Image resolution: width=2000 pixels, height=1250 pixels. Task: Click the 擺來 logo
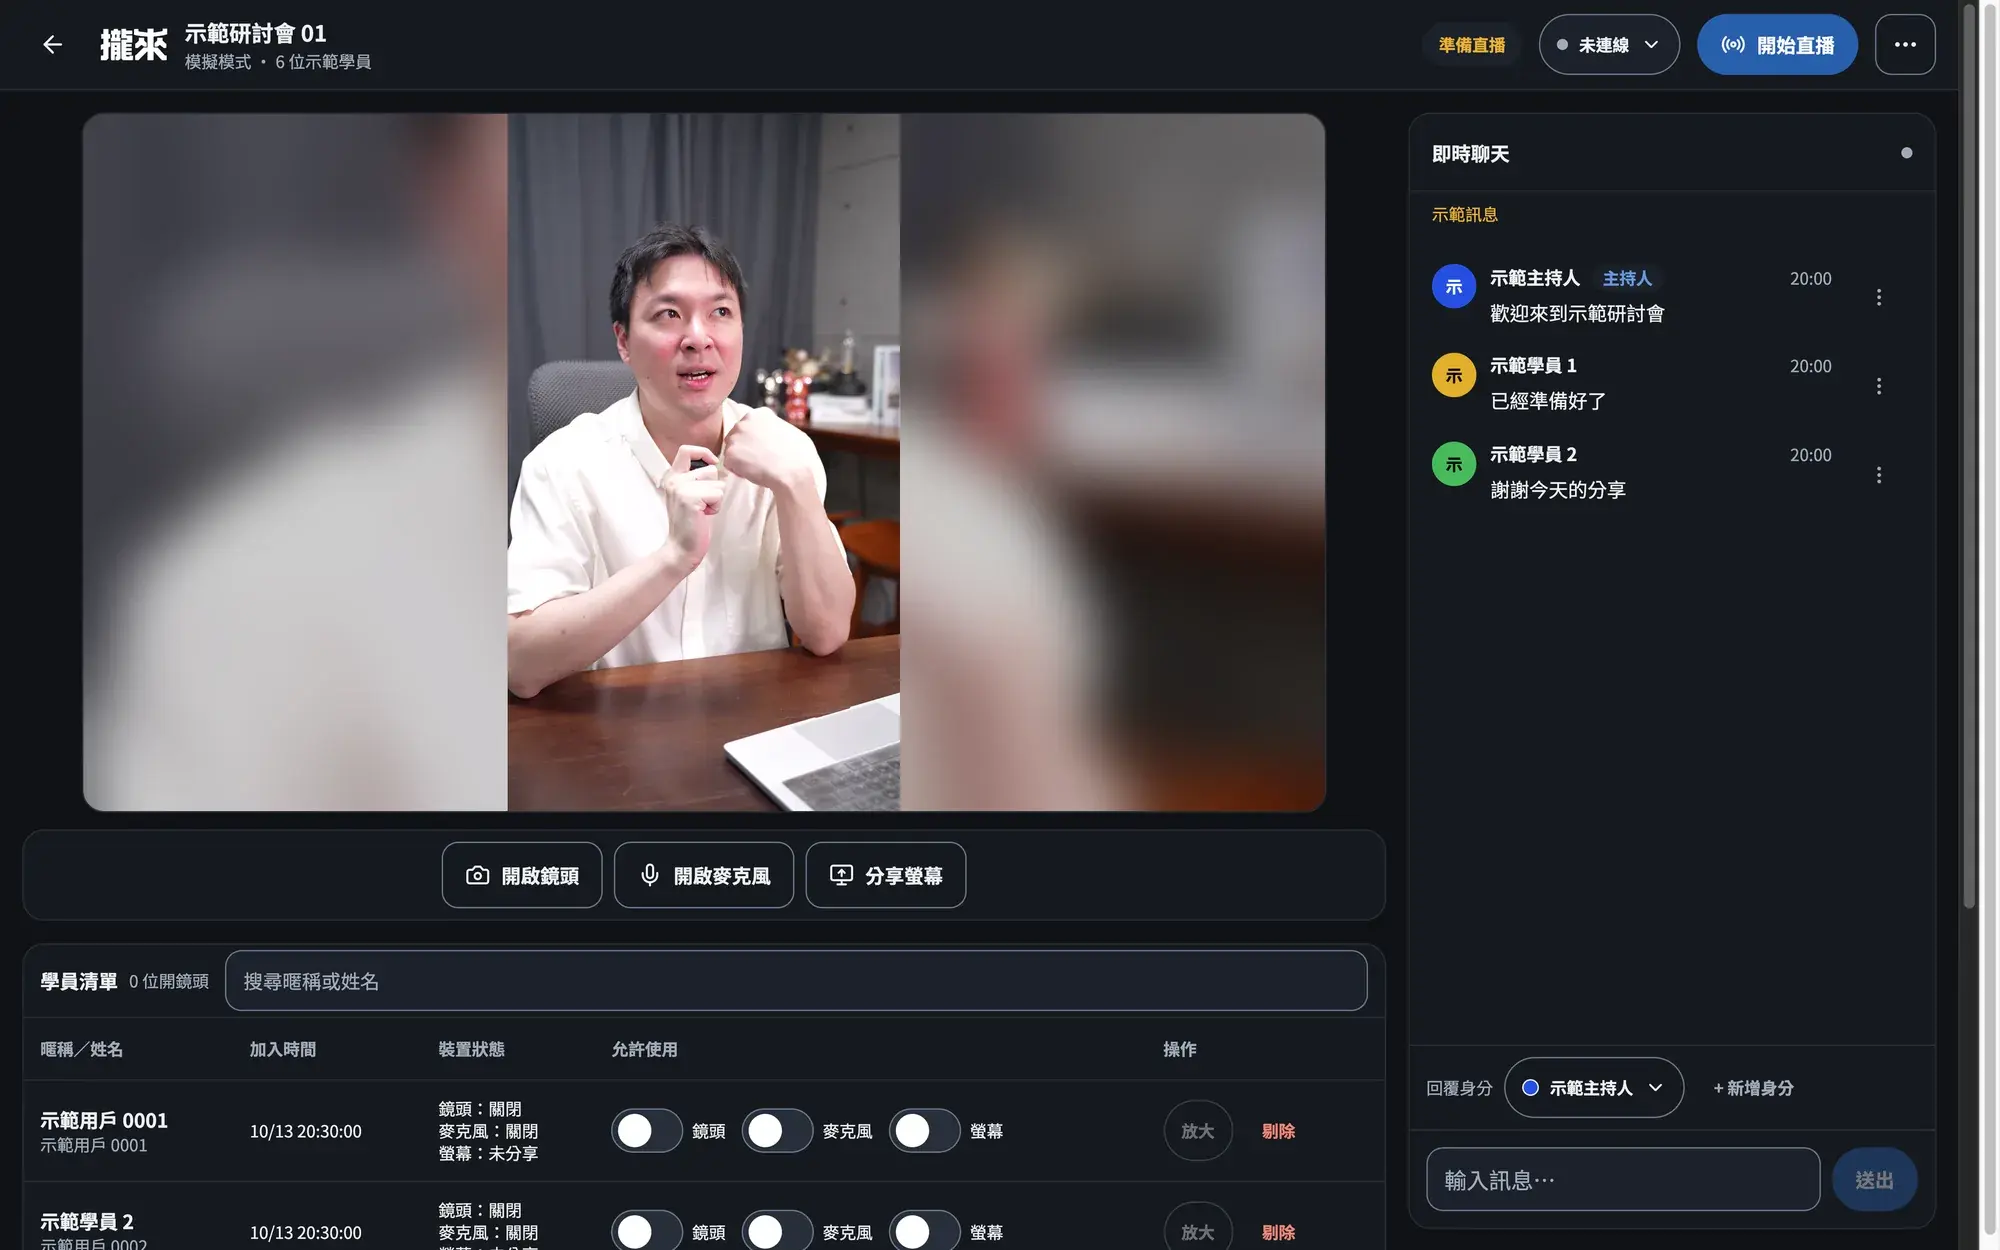134,45
